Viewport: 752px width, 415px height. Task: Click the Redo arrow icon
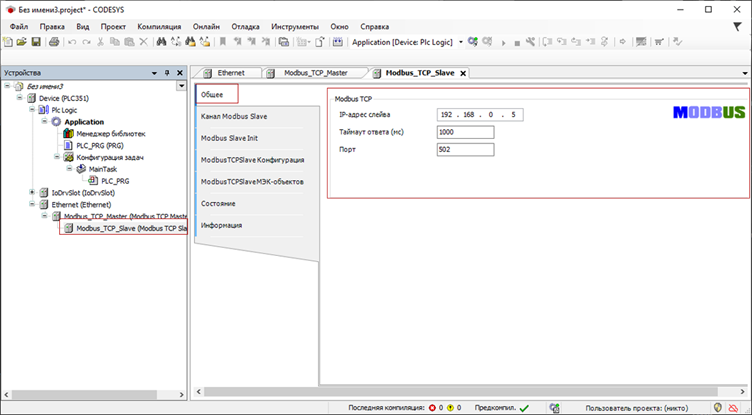click(x=86, y=42)
